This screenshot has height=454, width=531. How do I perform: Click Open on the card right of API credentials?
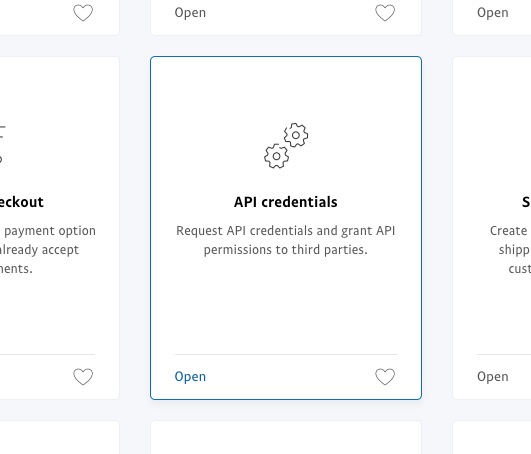tap(493, 376)
